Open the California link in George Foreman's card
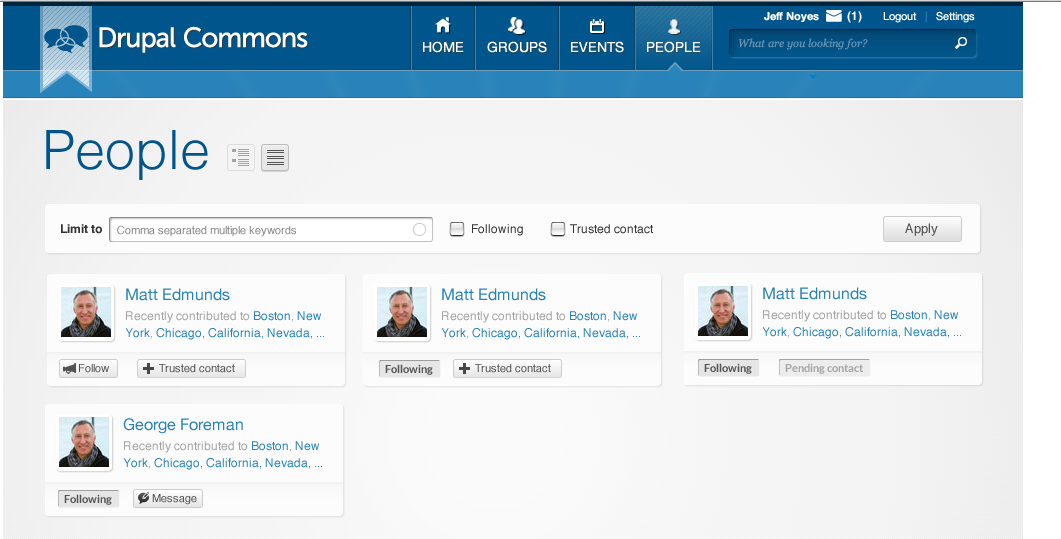 click(232, 463)
